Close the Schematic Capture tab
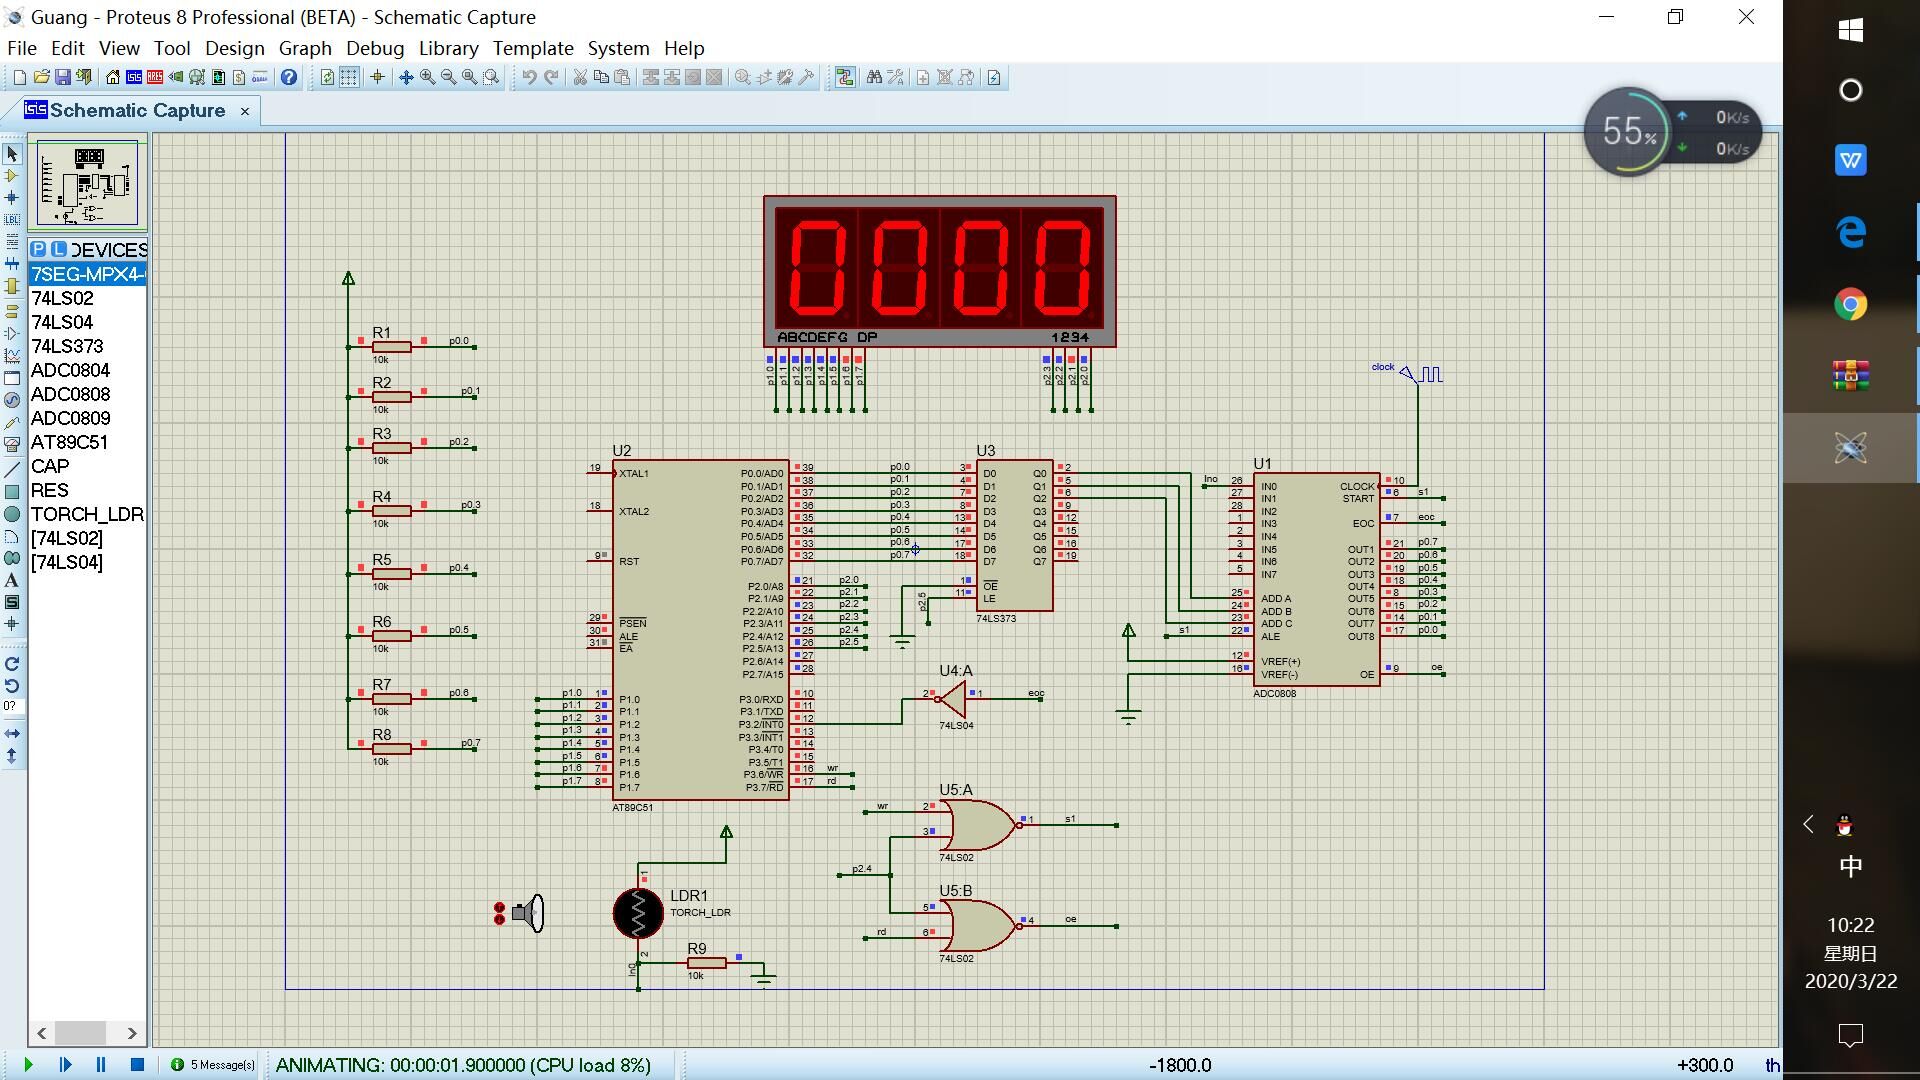Viewport: 1920px width, 1080px height. click(x=245, y=111)
